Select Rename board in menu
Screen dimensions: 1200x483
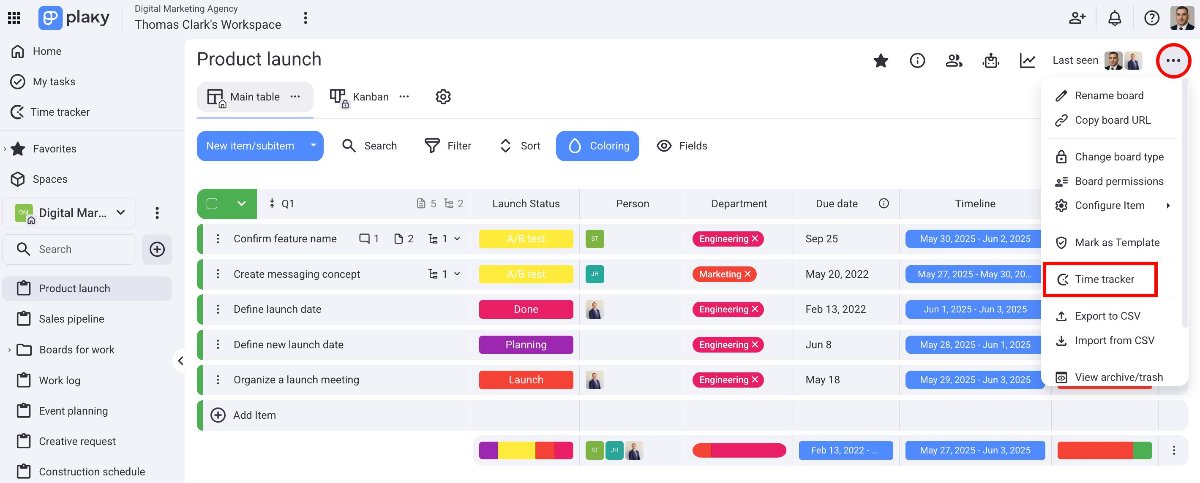pos(1109,95)
